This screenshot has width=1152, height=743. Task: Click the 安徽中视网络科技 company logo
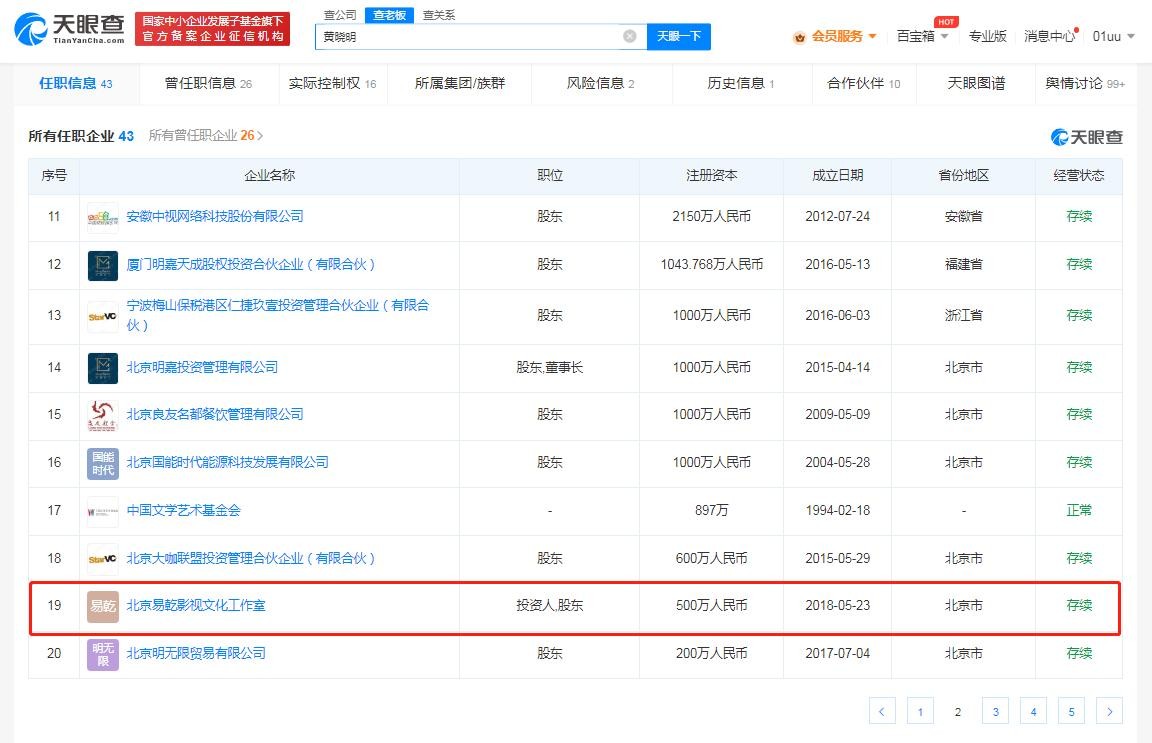[x=103, y=217]
